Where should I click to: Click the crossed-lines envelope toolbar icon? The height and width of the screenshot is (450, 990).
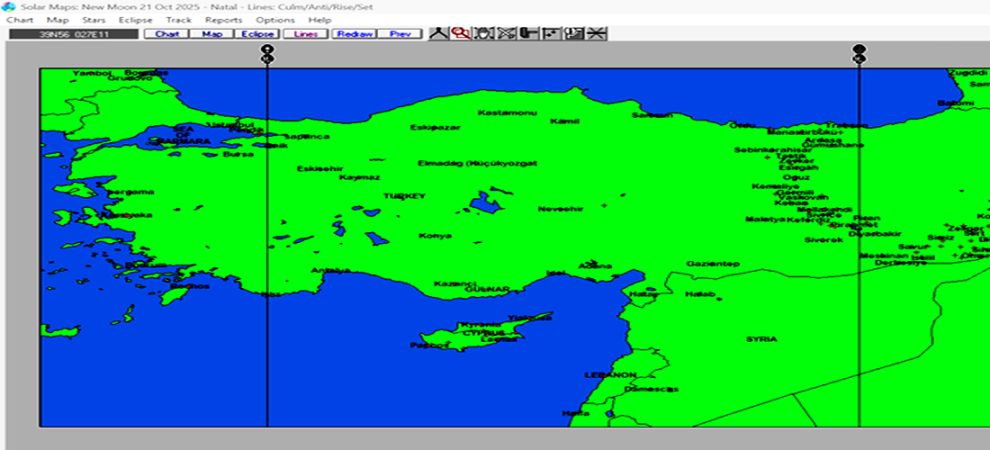506,33
